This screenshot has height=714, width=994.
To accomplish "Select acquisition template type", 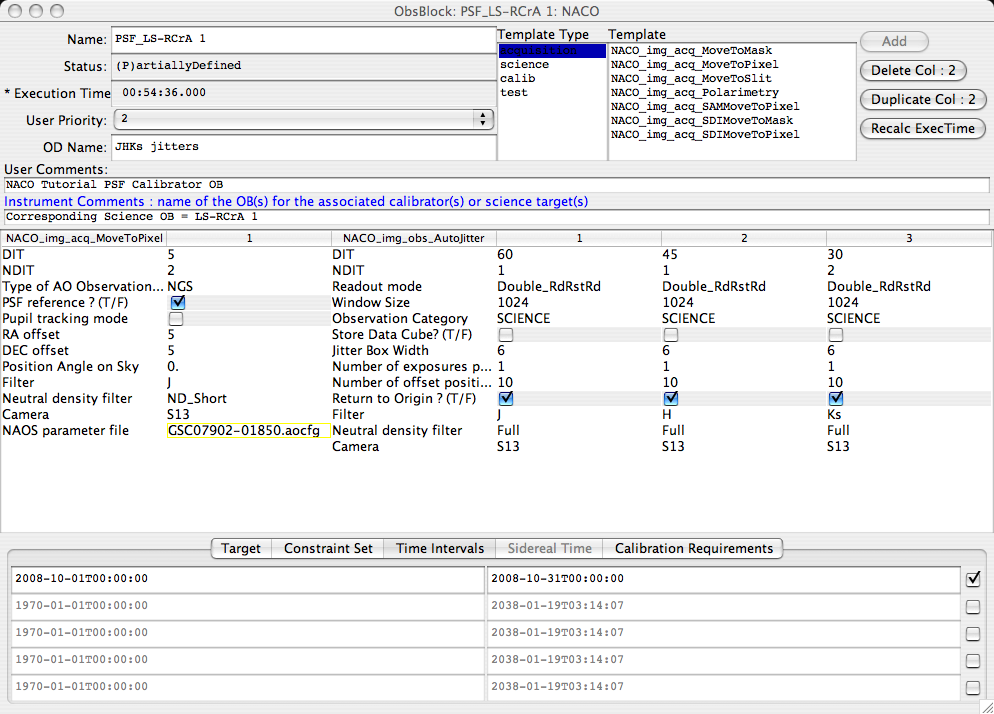I will coord(552,51).
